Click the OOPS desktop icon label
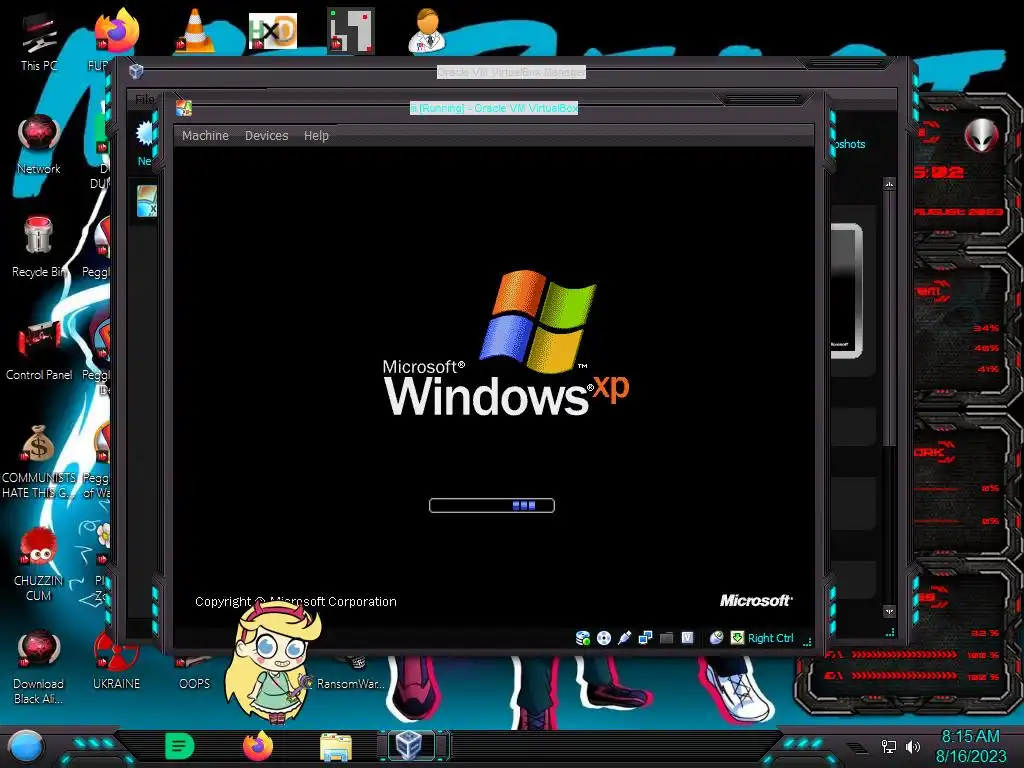This screenshot has width=1024, height=768. [x=195, y=684]
